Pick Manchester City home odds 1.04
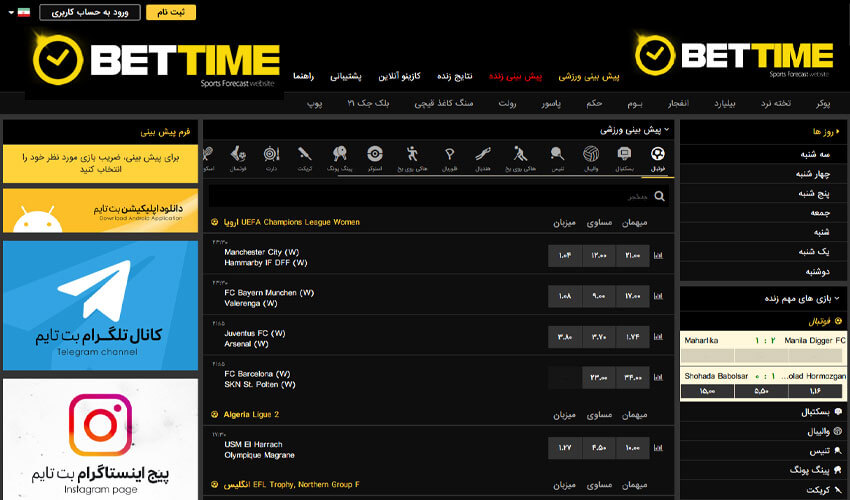The image size is (850, 500). tap(565, 255)
